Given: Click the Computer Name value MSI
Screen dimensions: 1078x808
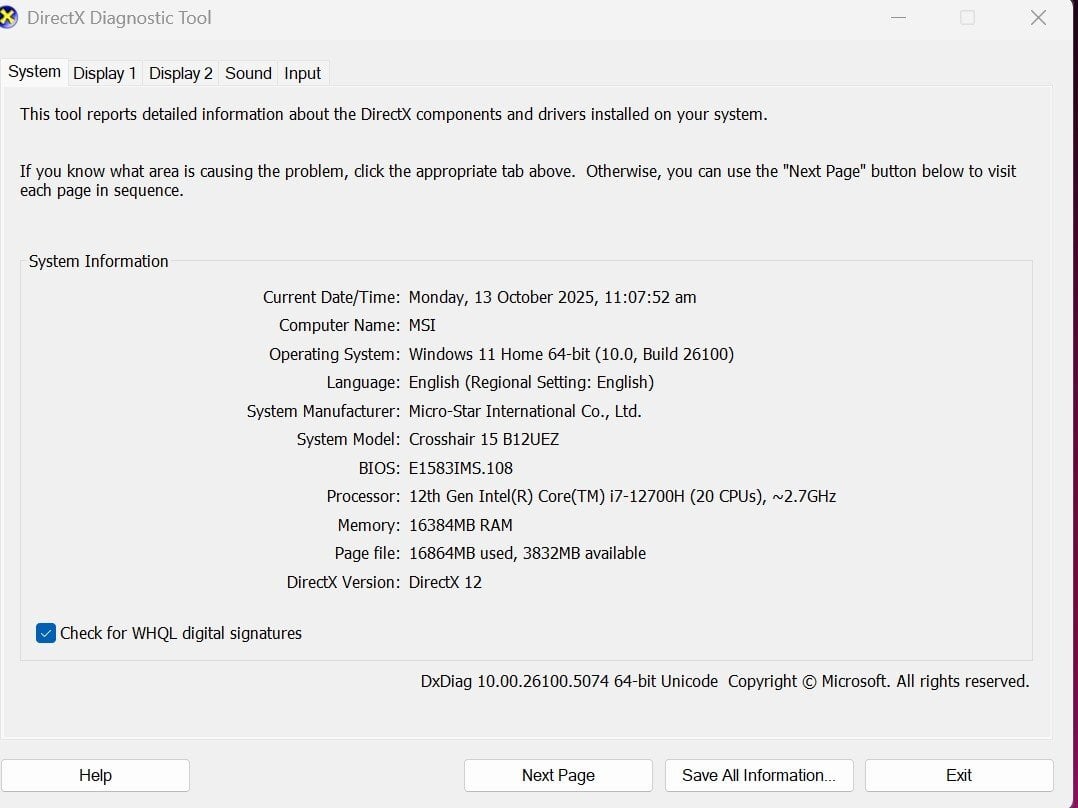Looking at the screenshot, I should 422,325.
